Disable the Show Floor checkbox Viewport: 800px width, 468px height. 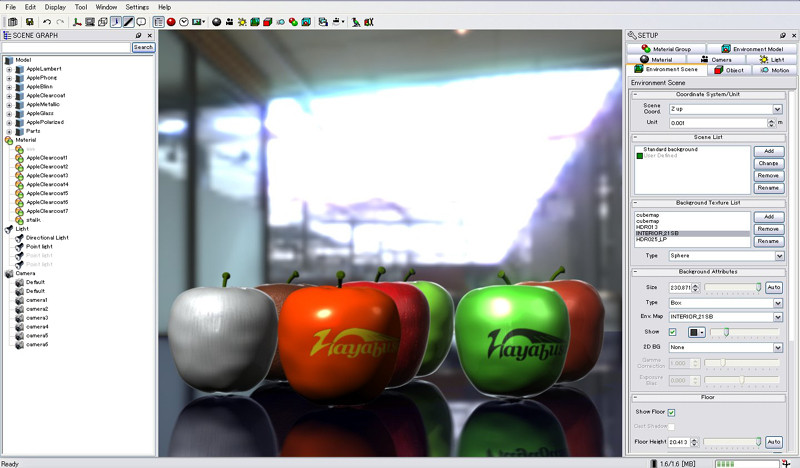point(672,412)
